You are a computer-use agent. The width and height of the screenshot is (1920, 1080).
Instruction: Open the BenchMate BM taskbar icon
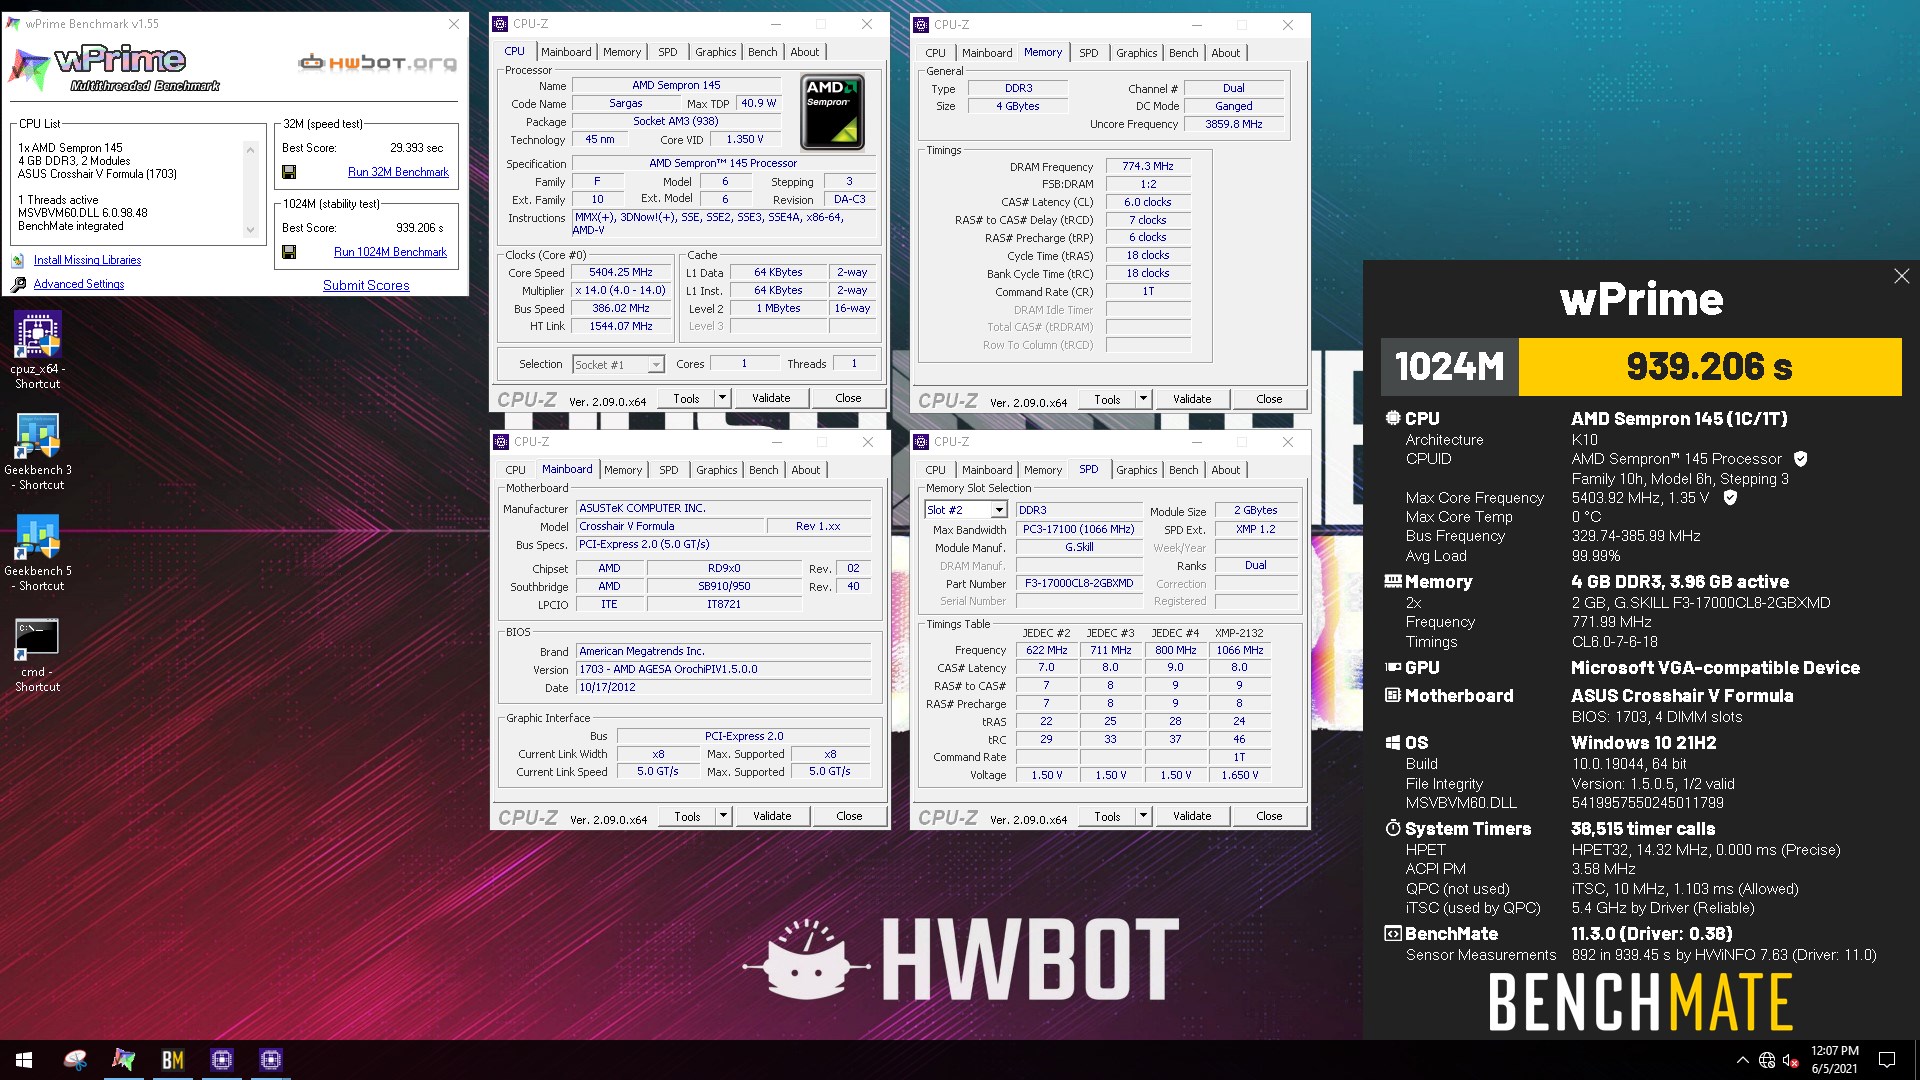click(x=173, y=1060)
